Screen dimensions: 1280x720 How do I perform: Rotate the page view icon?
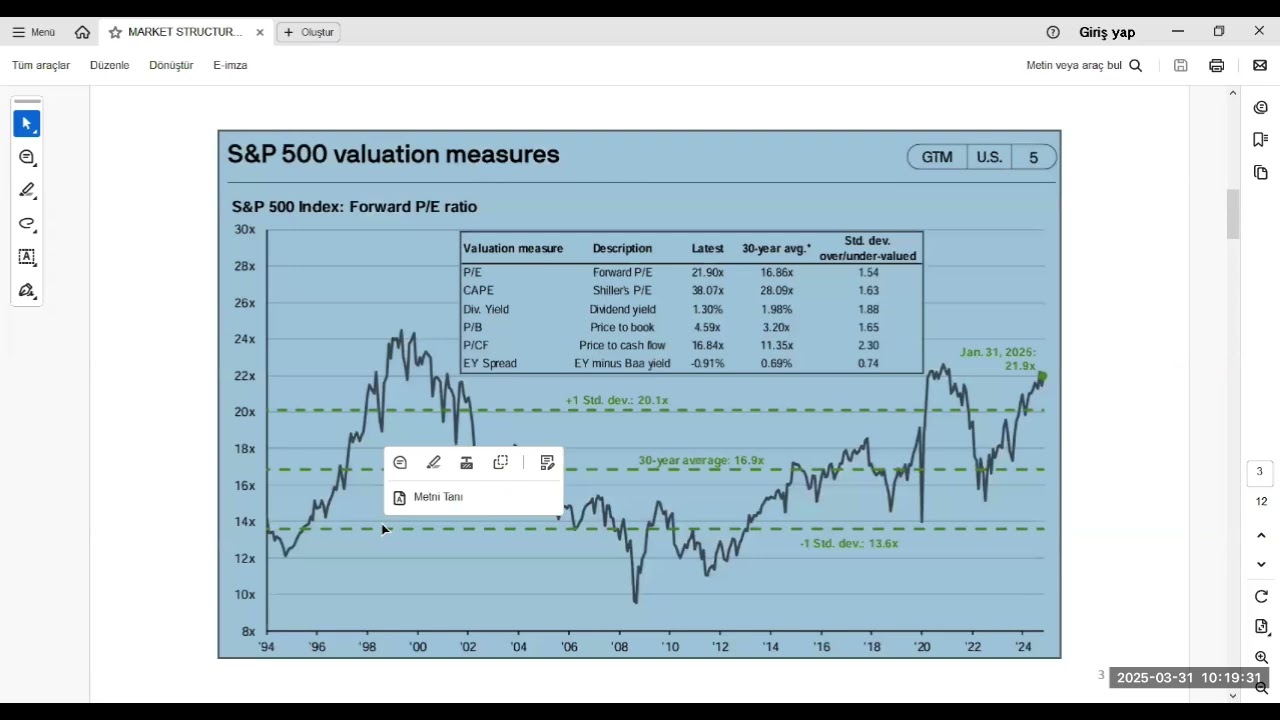pos(1261,597)
